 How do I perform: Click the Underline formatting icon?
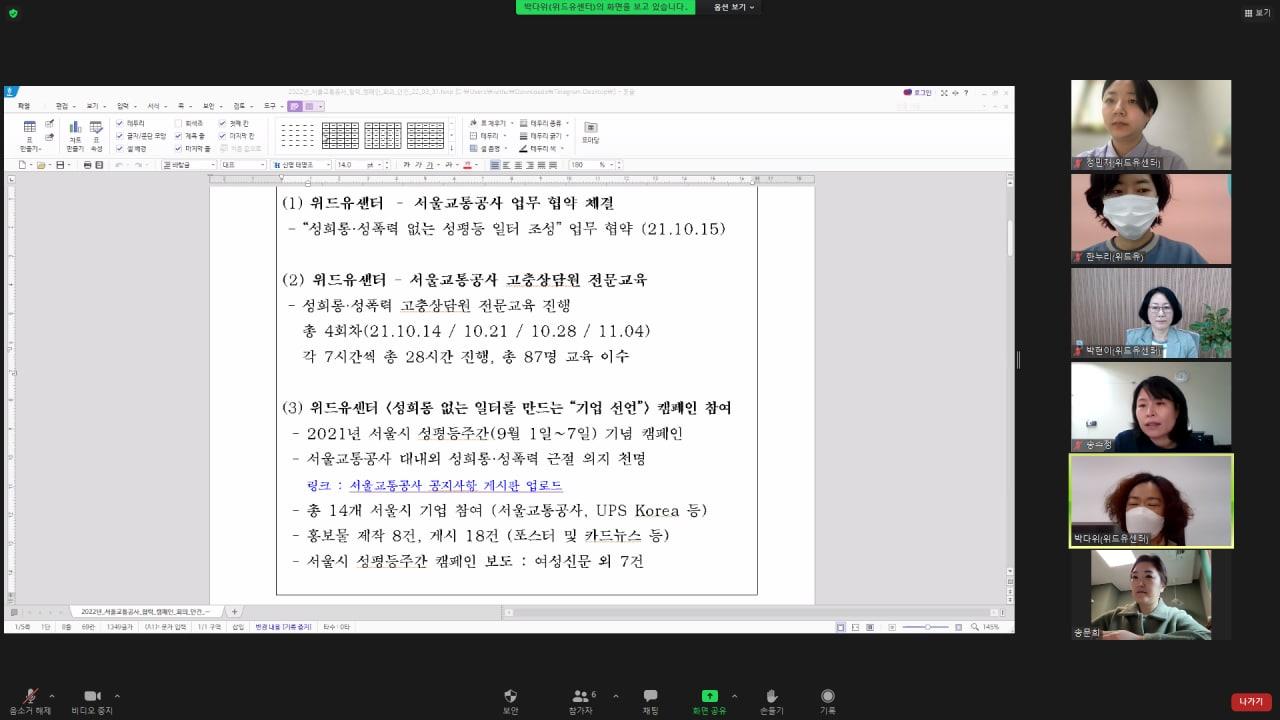point(428,162)
